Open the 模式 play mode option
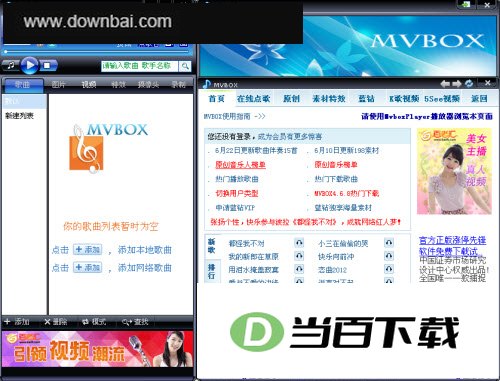Screen dimensions: 500x381 [94, 322]
